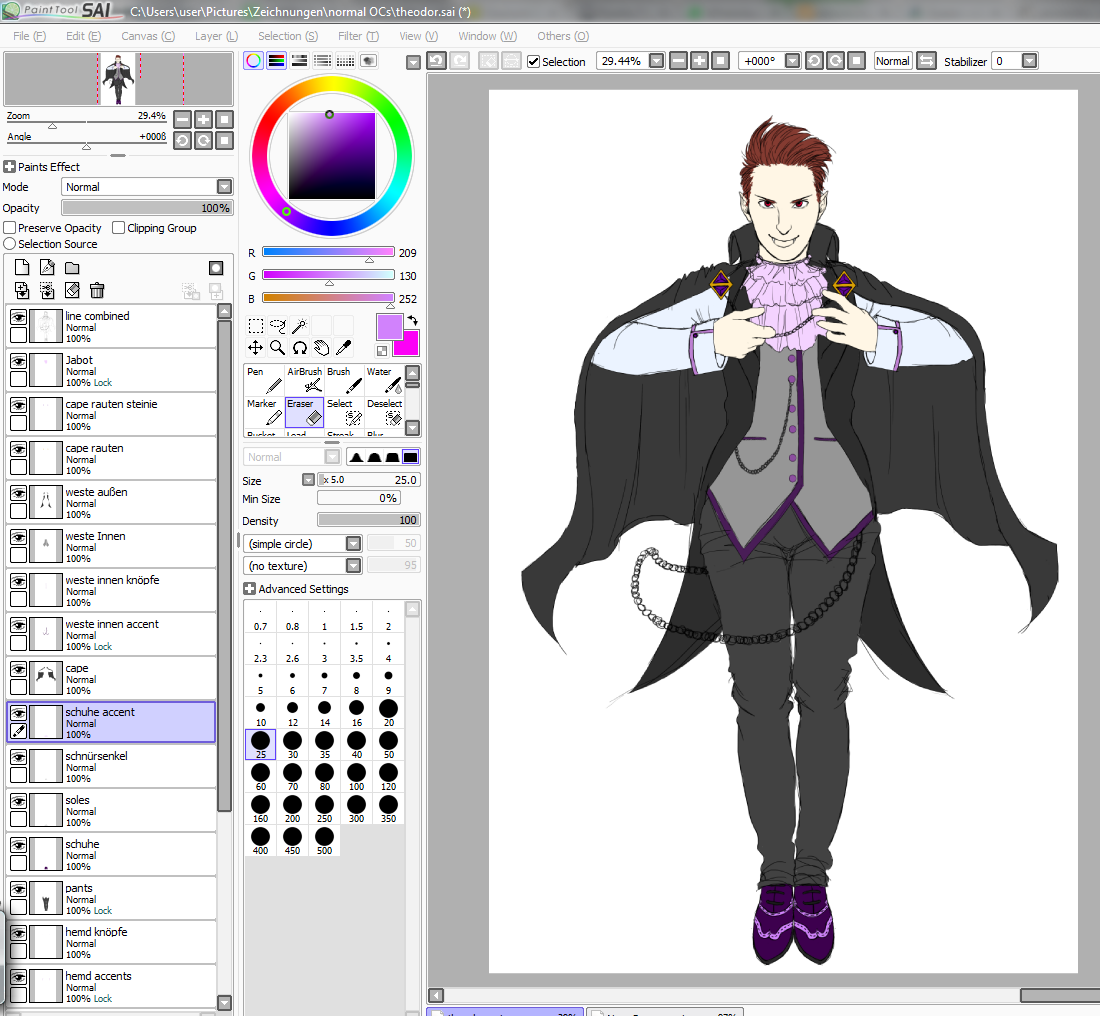Open the Canvas menu
The height and width of the screenshot is (1016, 1100).
(x=147, y=36)
